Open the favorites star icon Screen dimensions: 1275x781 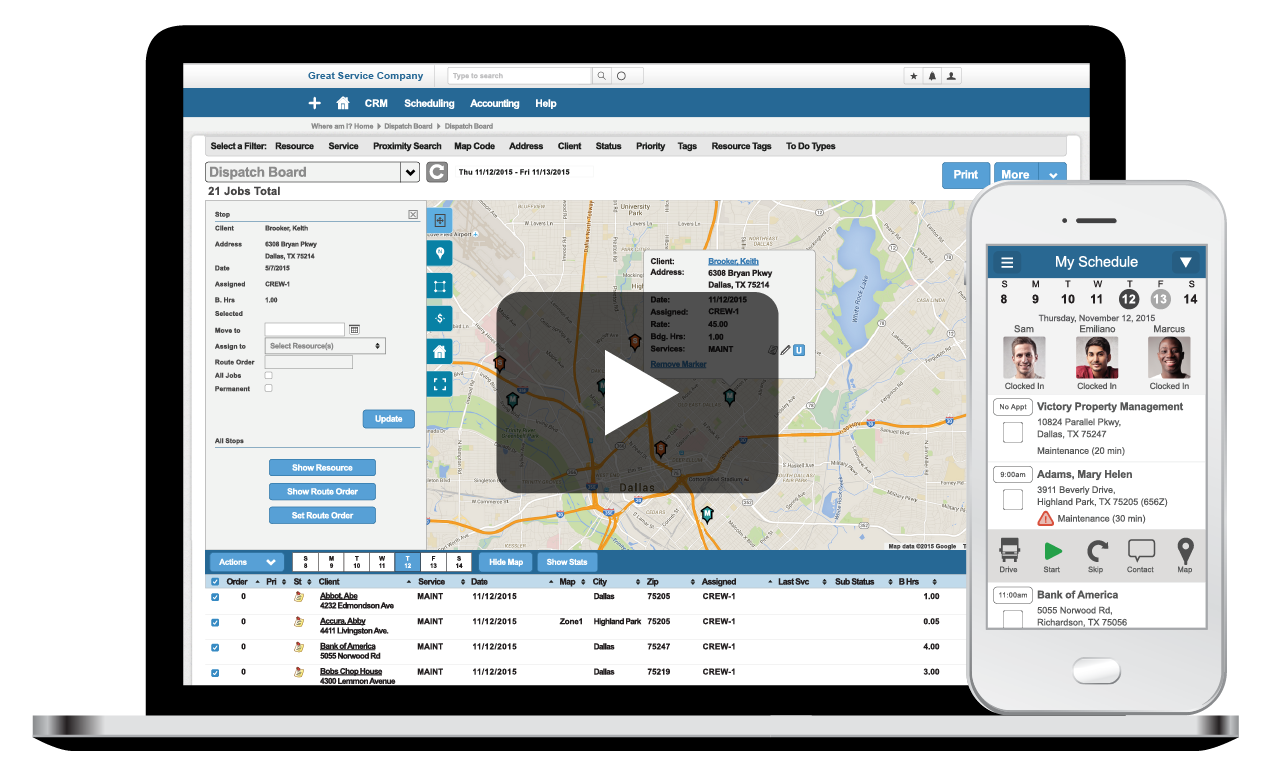click(x=913, y=76)
